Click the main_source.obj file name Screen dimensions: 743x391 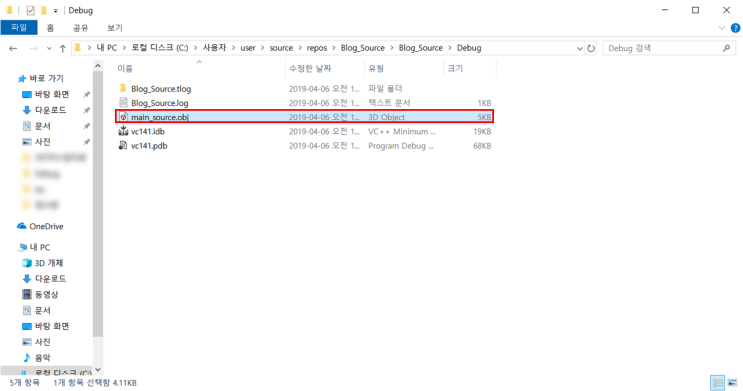pyautogui.click(x=160, y=117)
